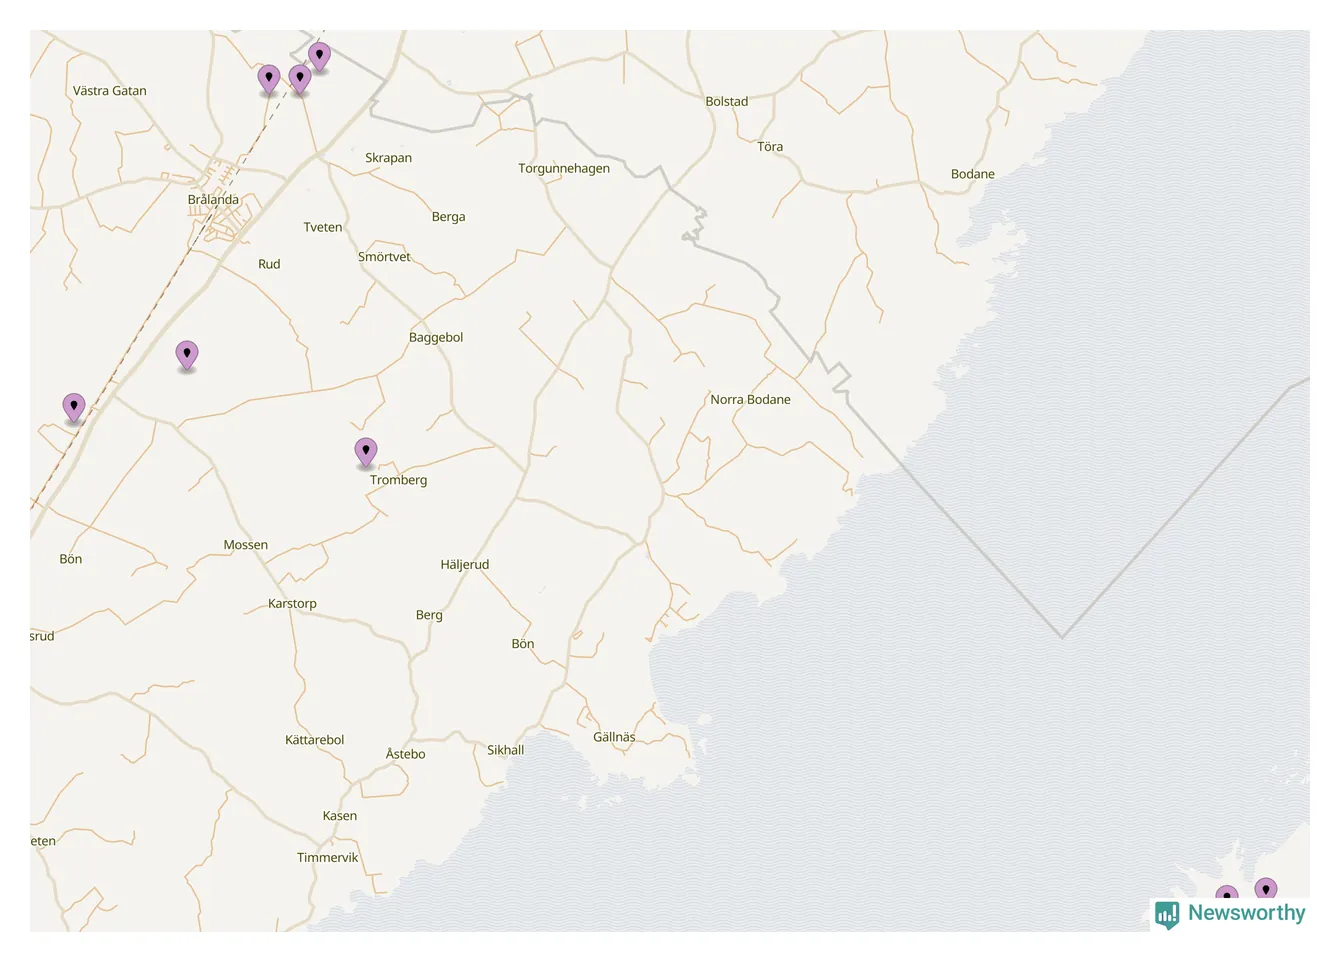This screenshot has width=1340, height=962.
Task: Select the highest pin of three north of Brålanda
Action: coord(320,58)
